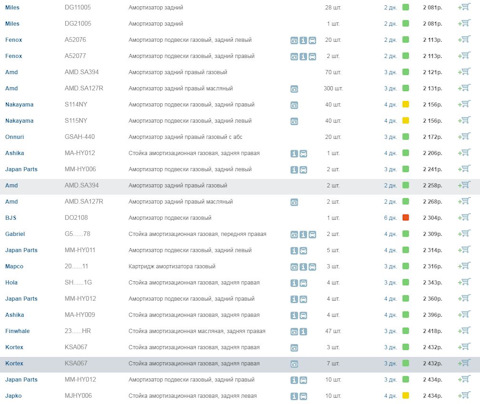This screenshot has width=480, height=404.
Task: Click 6 дн. delivery link for BJS
Action: (x=390, y=218)
